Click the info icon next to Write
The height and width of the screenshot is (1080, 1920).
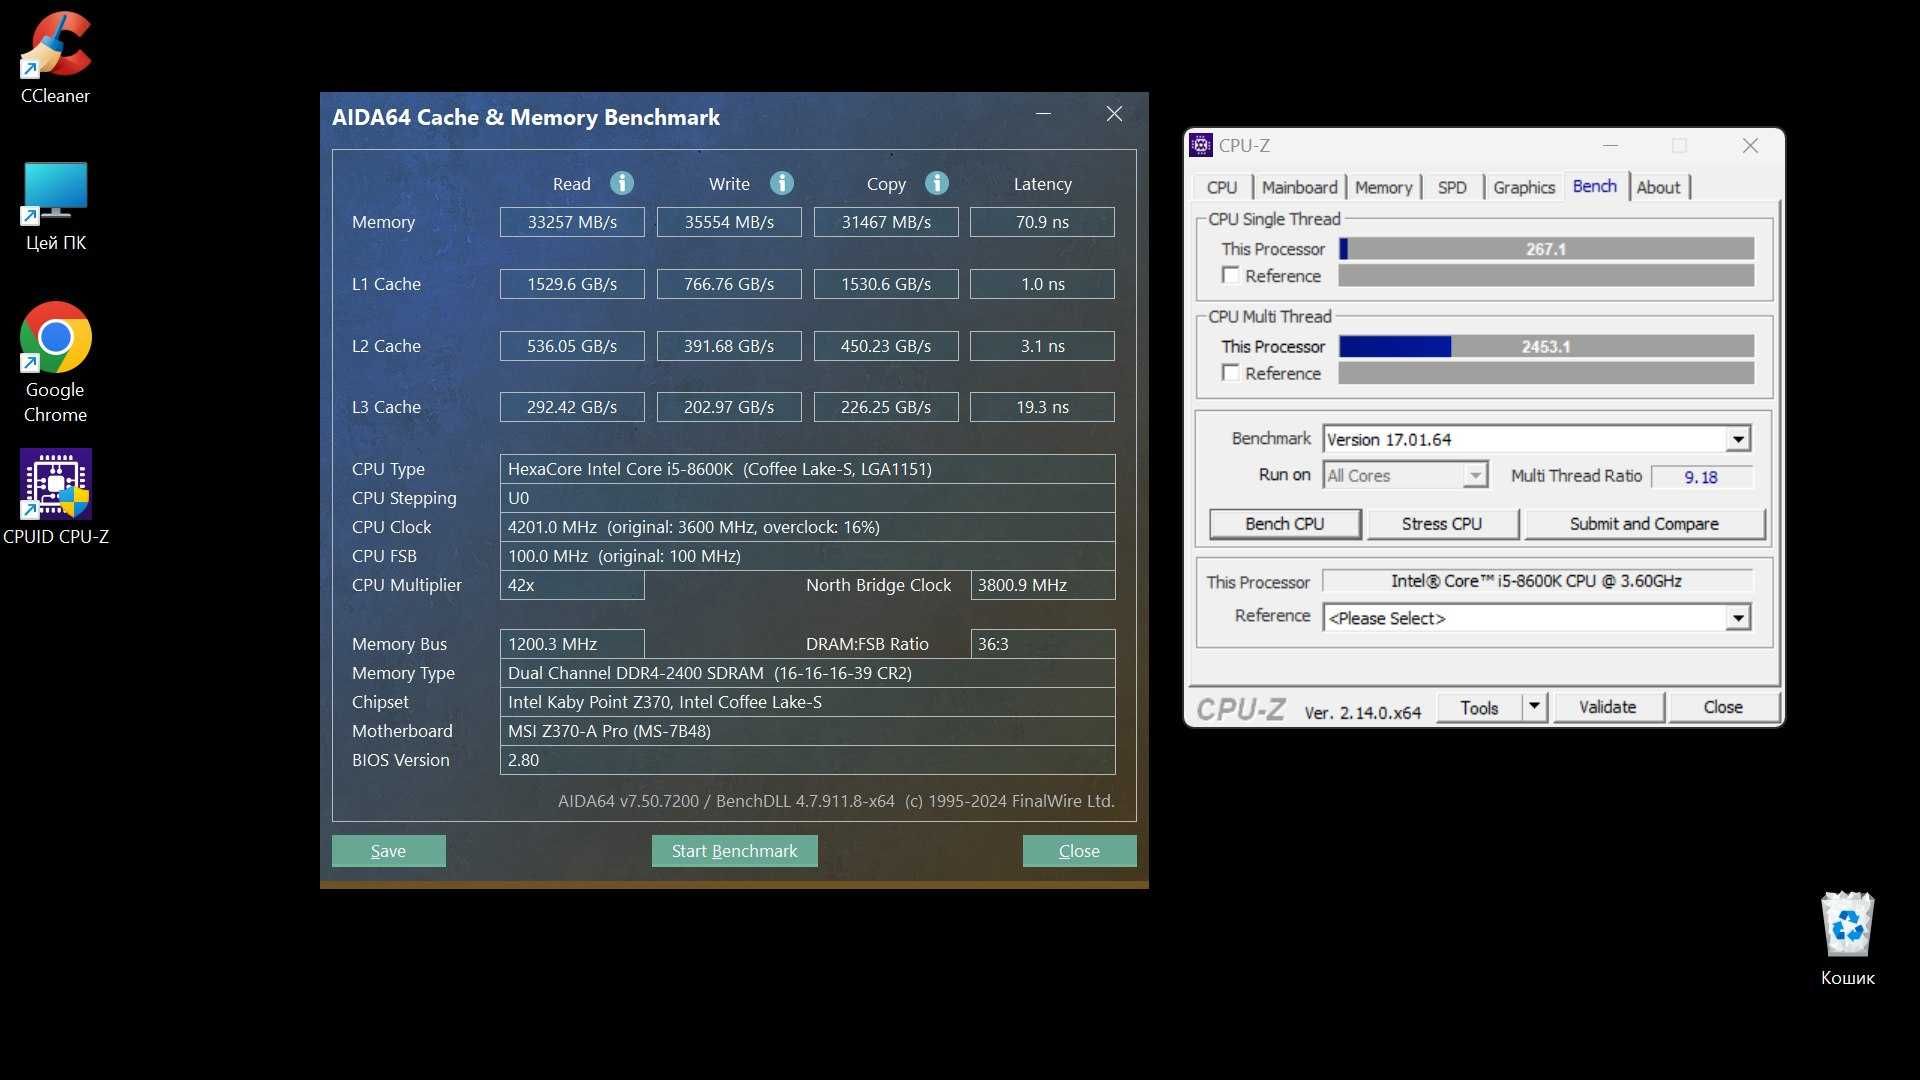782,183
